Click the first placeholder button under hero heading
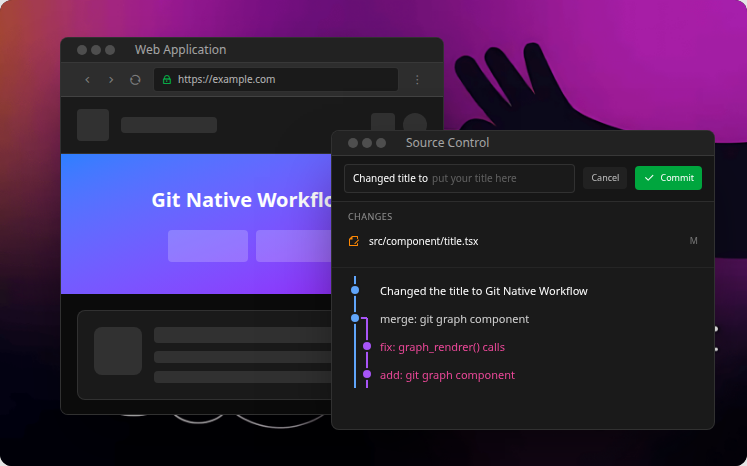747x466 pixels. [x=208, y=246]
